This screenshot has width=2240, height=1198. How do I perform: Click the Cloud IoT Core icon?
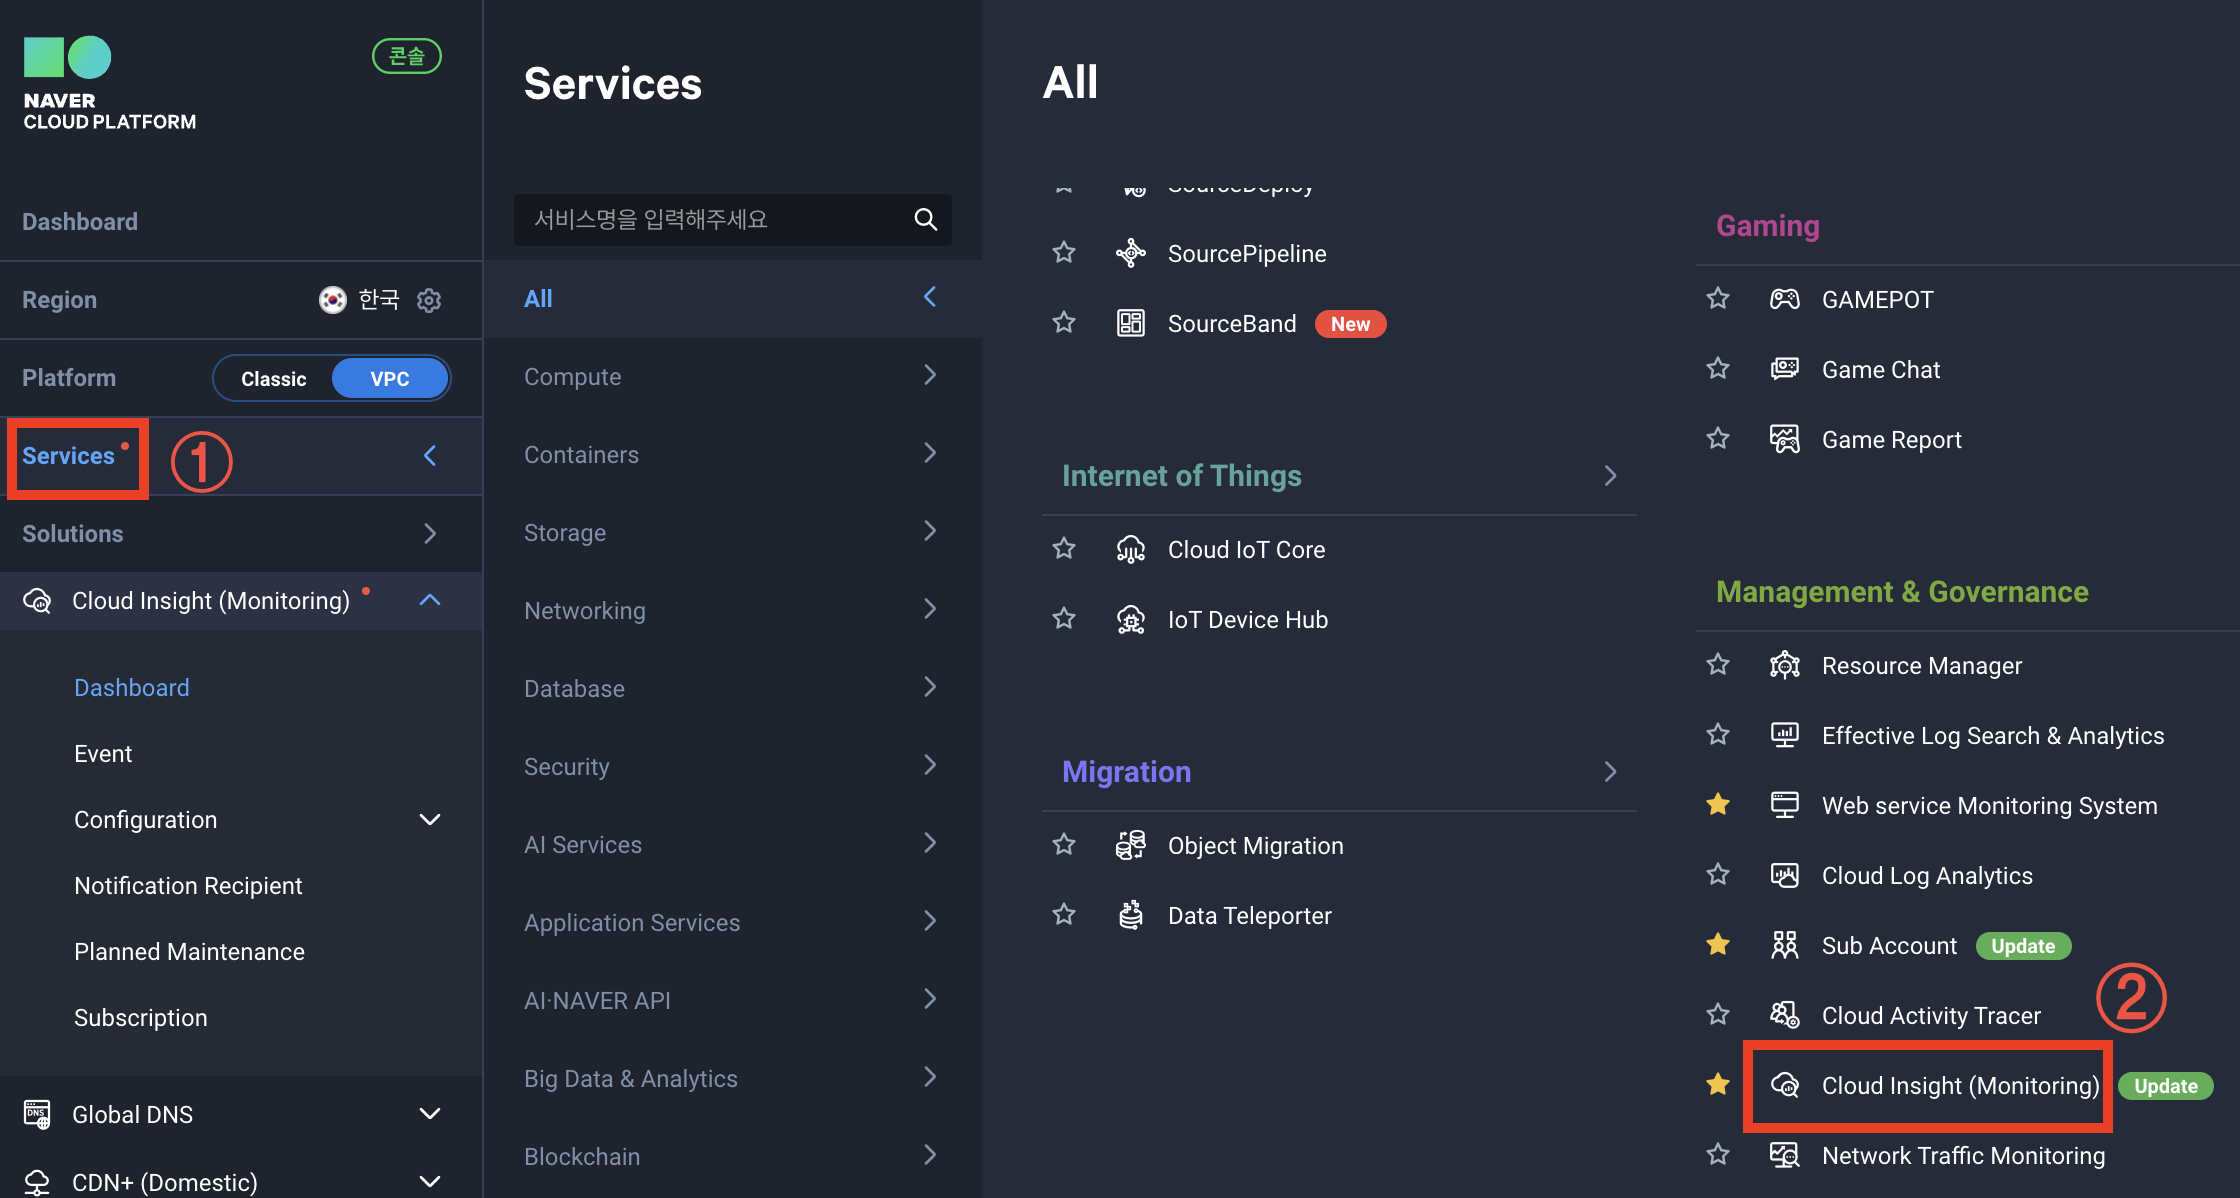click(x=1130, y=549)
